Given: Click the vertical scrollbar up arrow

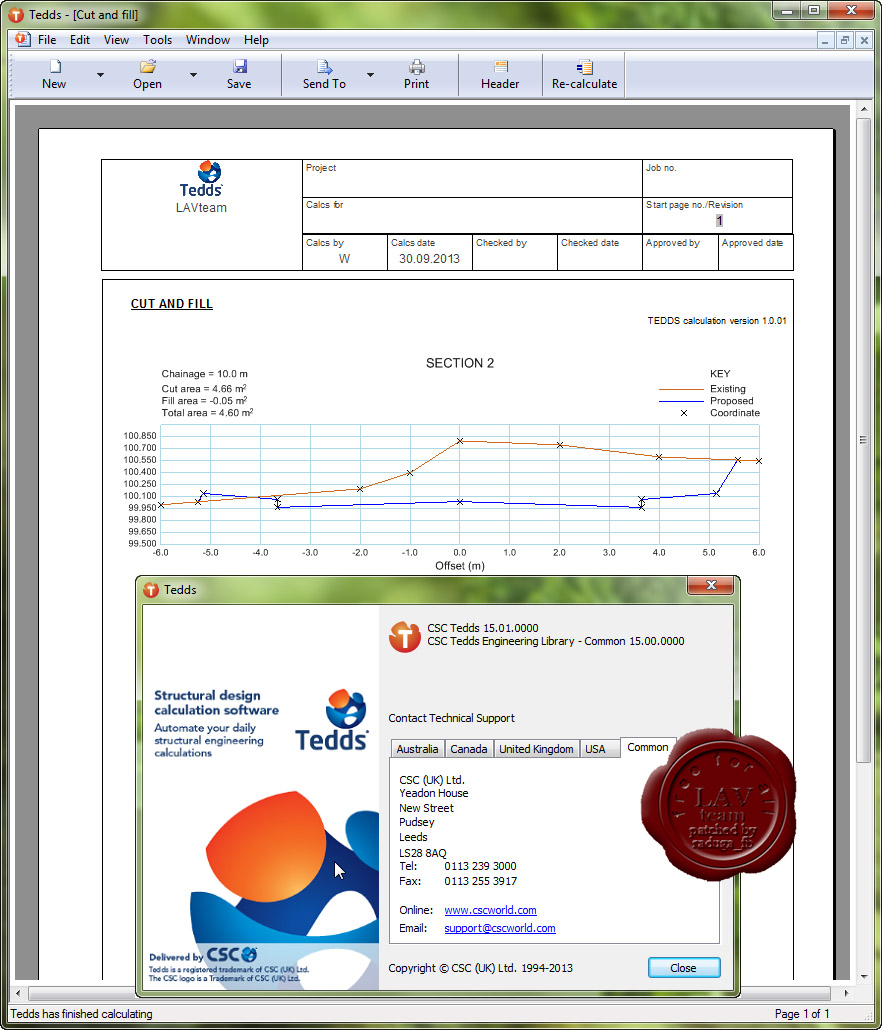Looking at the screenshot, I should pos(864,111).
